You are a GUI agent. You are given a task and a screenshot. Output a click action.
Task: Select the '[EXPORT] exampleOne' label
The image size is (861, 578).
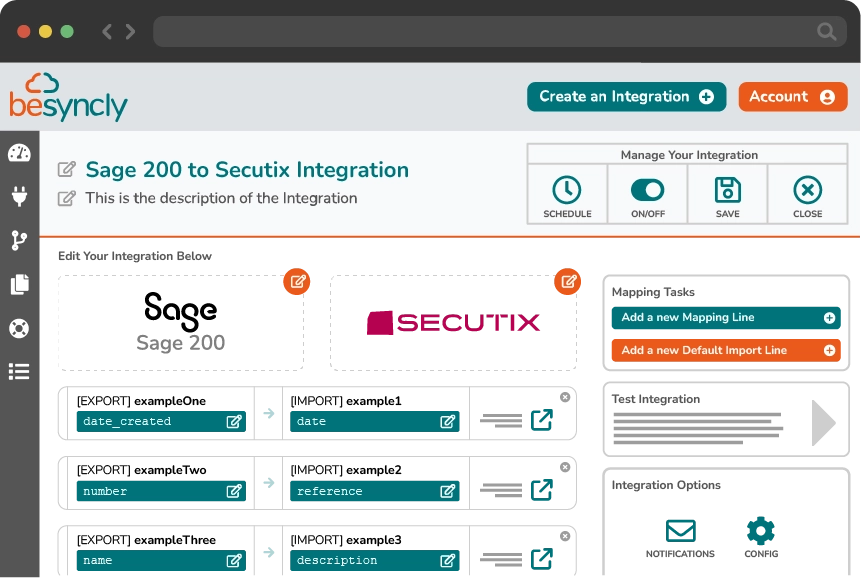(141, 401)
